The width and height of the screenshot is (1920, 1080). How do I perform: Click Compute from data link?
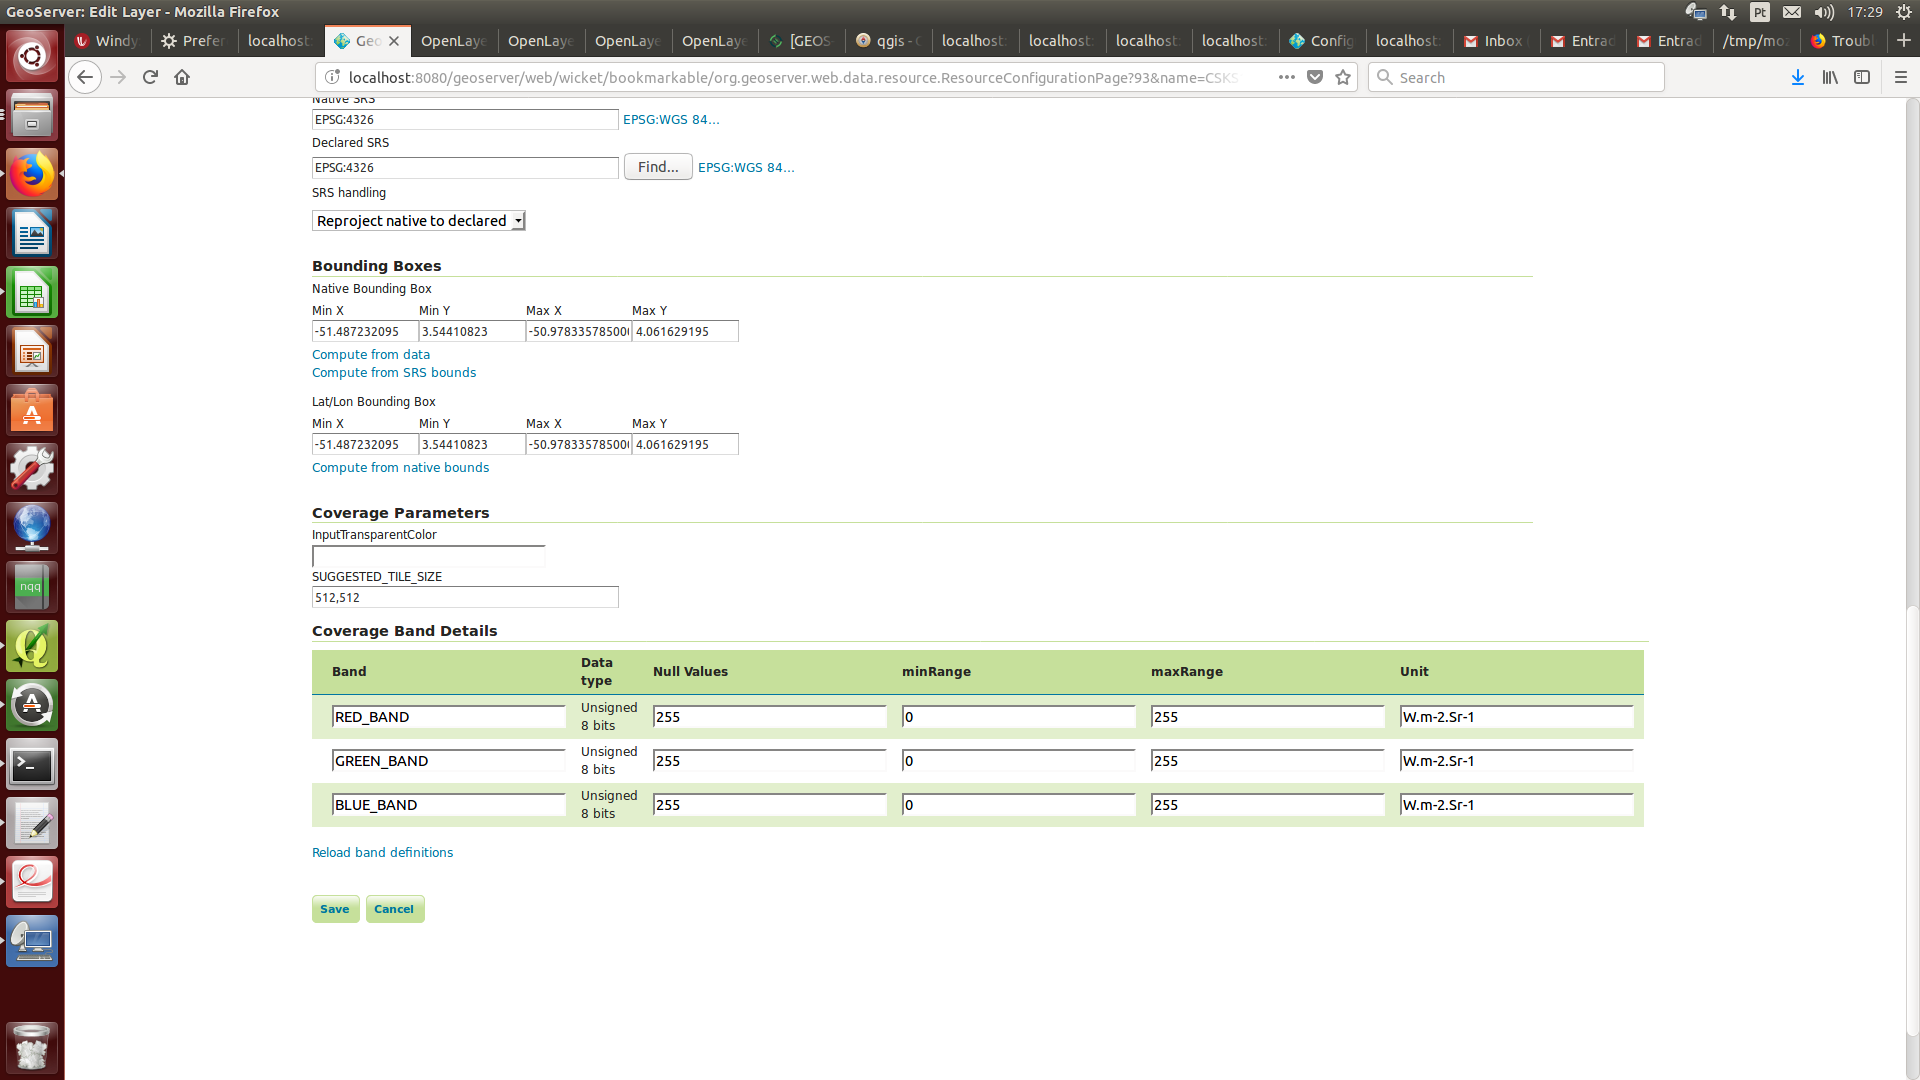pyautogui.click(x=371, y=355)
